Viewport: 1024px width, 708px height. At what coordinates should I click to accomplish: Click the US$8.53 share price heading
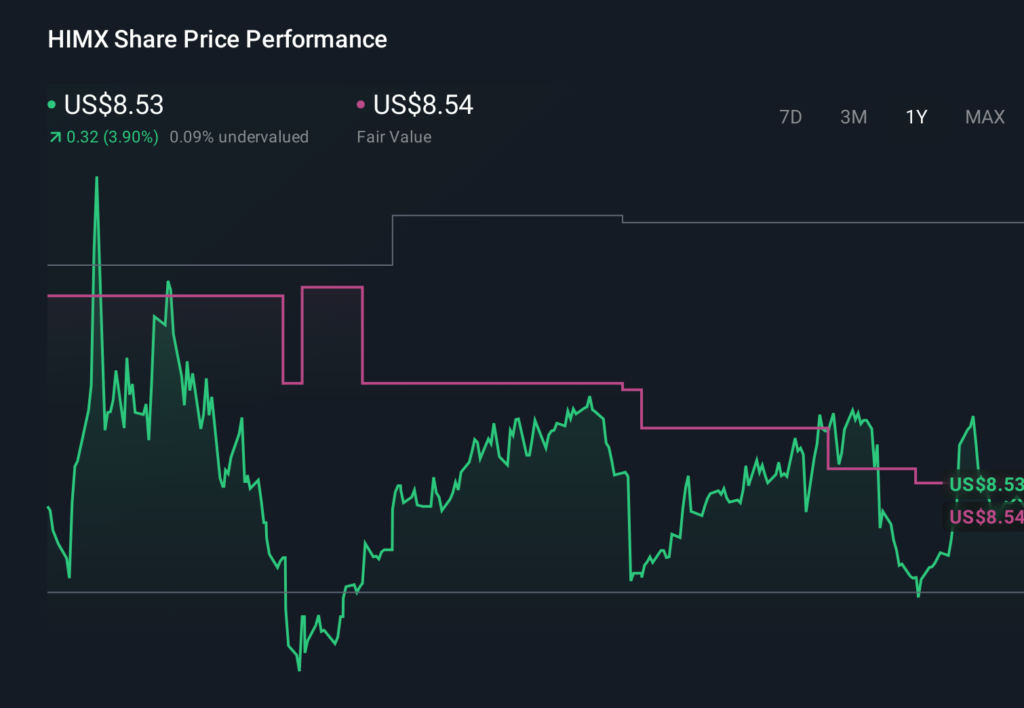tap(113, 105)
